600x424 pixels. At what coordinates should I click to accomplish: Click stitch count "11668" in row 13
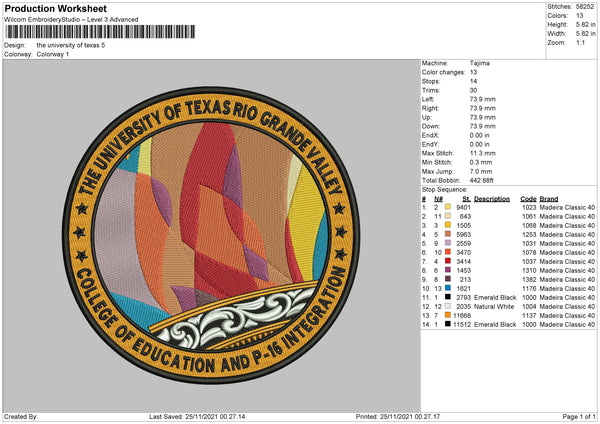tap(462, 316)
